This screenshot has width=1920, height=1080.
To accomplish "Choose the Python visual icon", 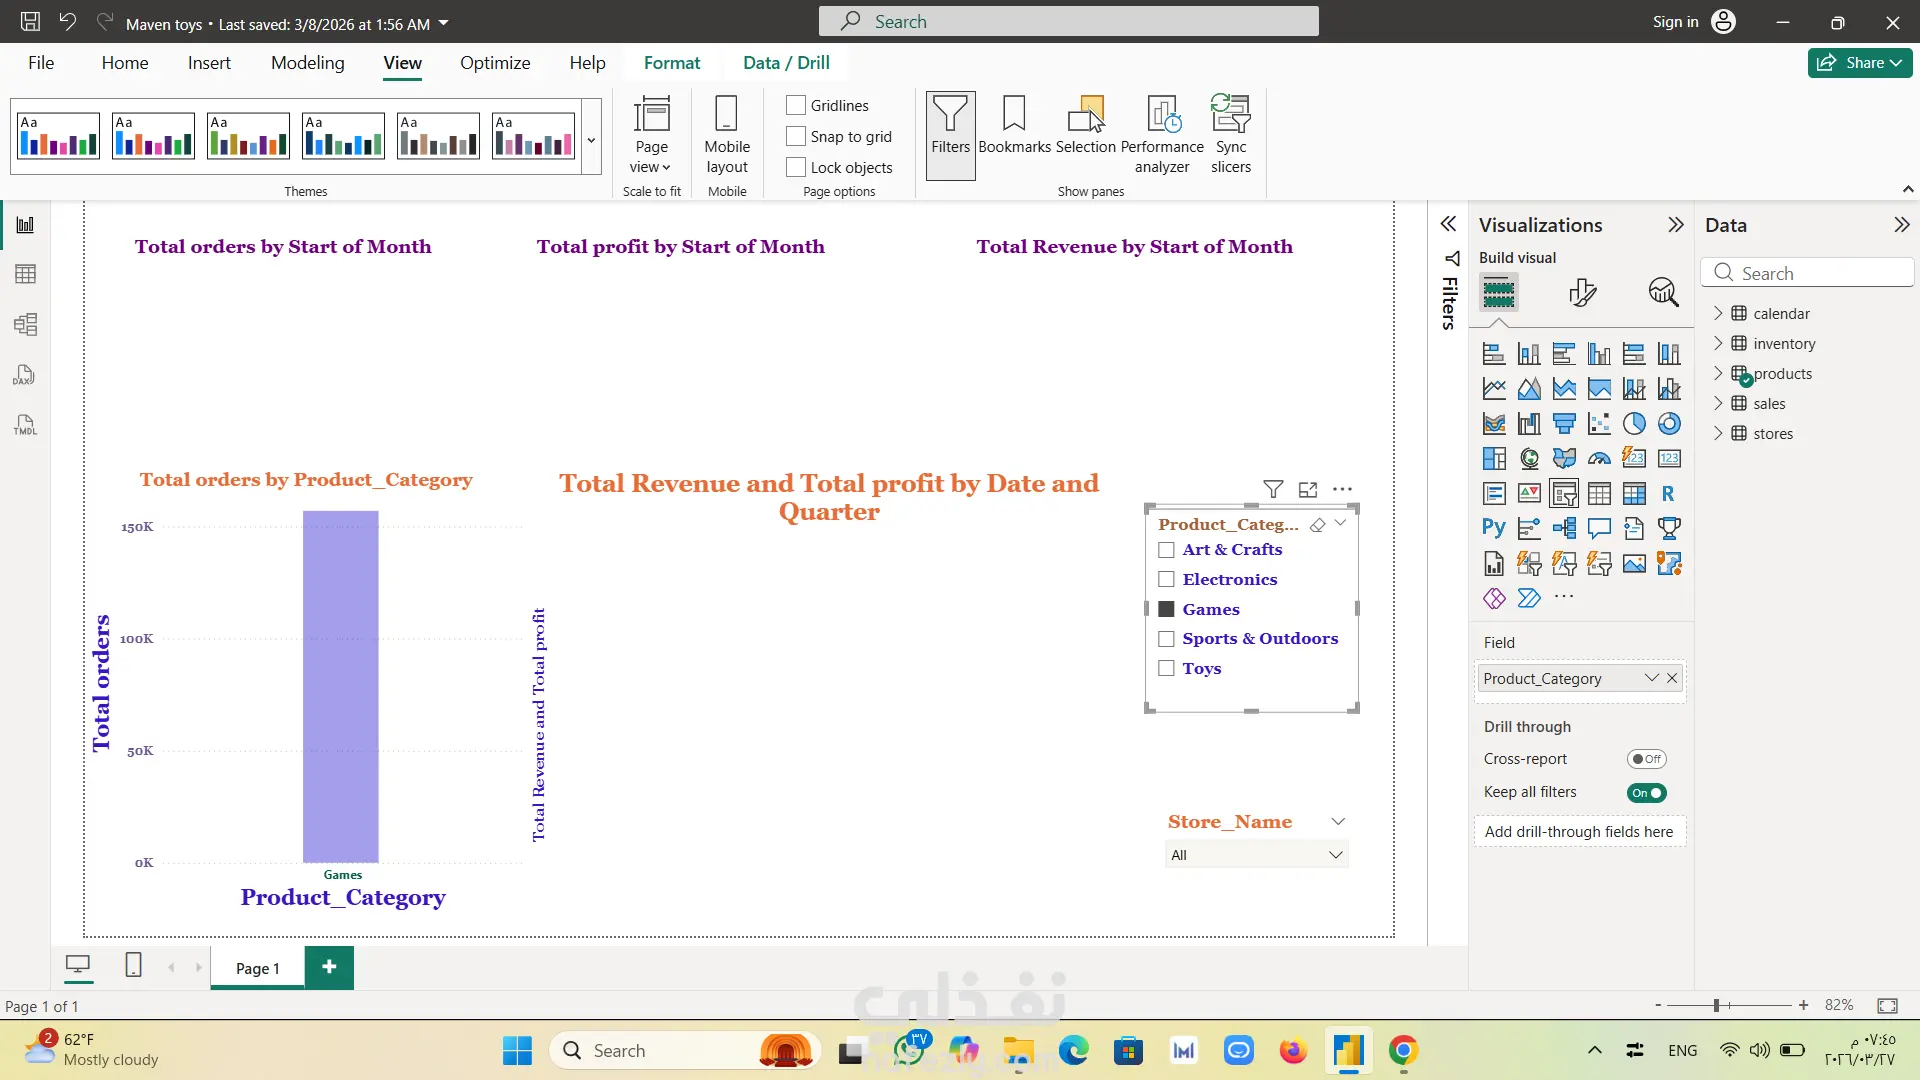I will click(1493, 528).
